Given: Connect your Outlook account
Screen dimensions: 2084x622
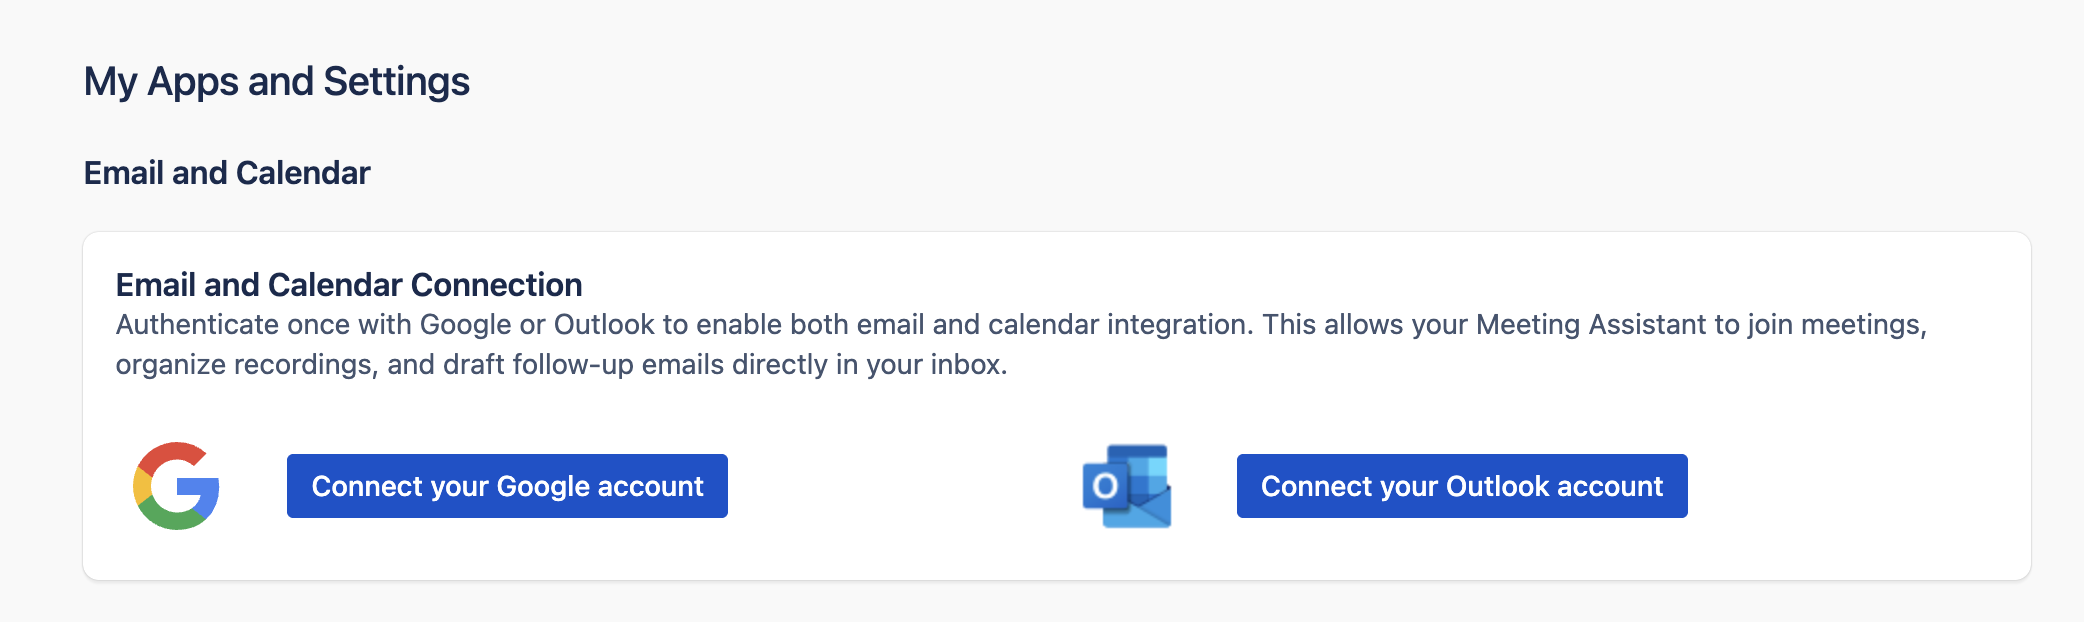Looking at the screenshot, I should 1461,486.
